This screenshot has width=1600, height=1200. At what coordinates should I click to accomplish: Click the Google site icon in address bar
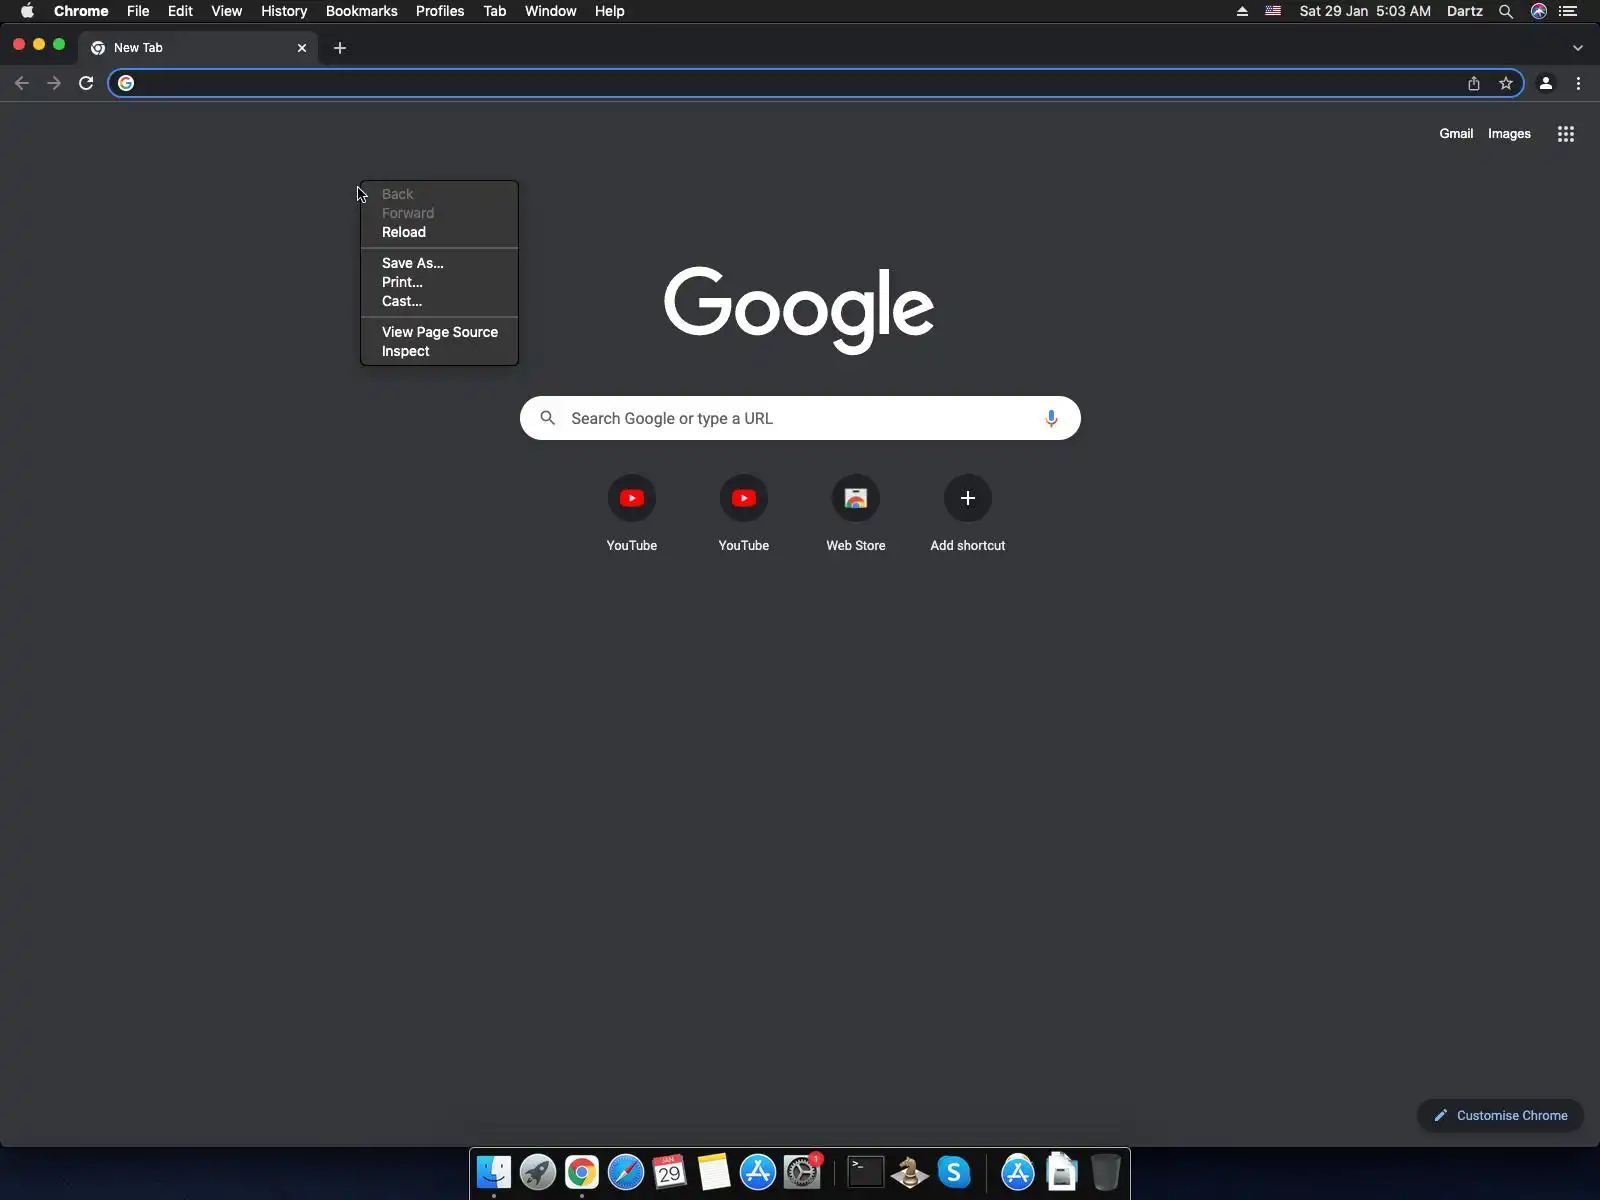126,83
